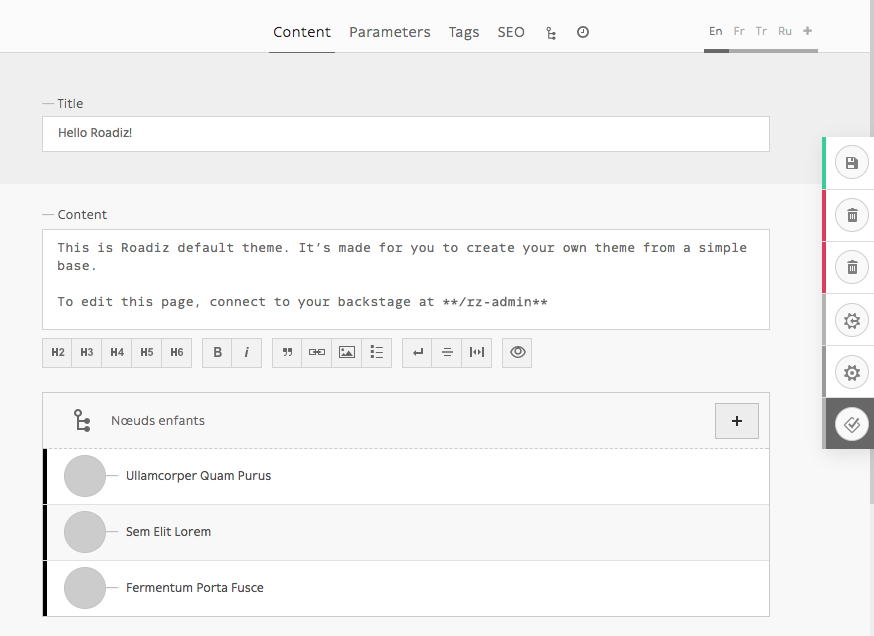Switch to the Fr translation
Viewport: 874px width, 636px height.
[739, 31]
